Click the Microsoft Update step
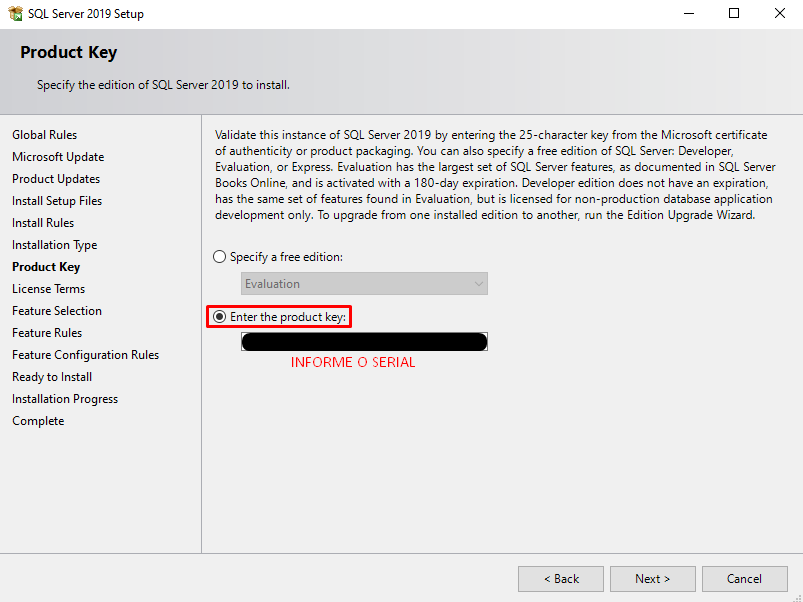 (58, 157)
